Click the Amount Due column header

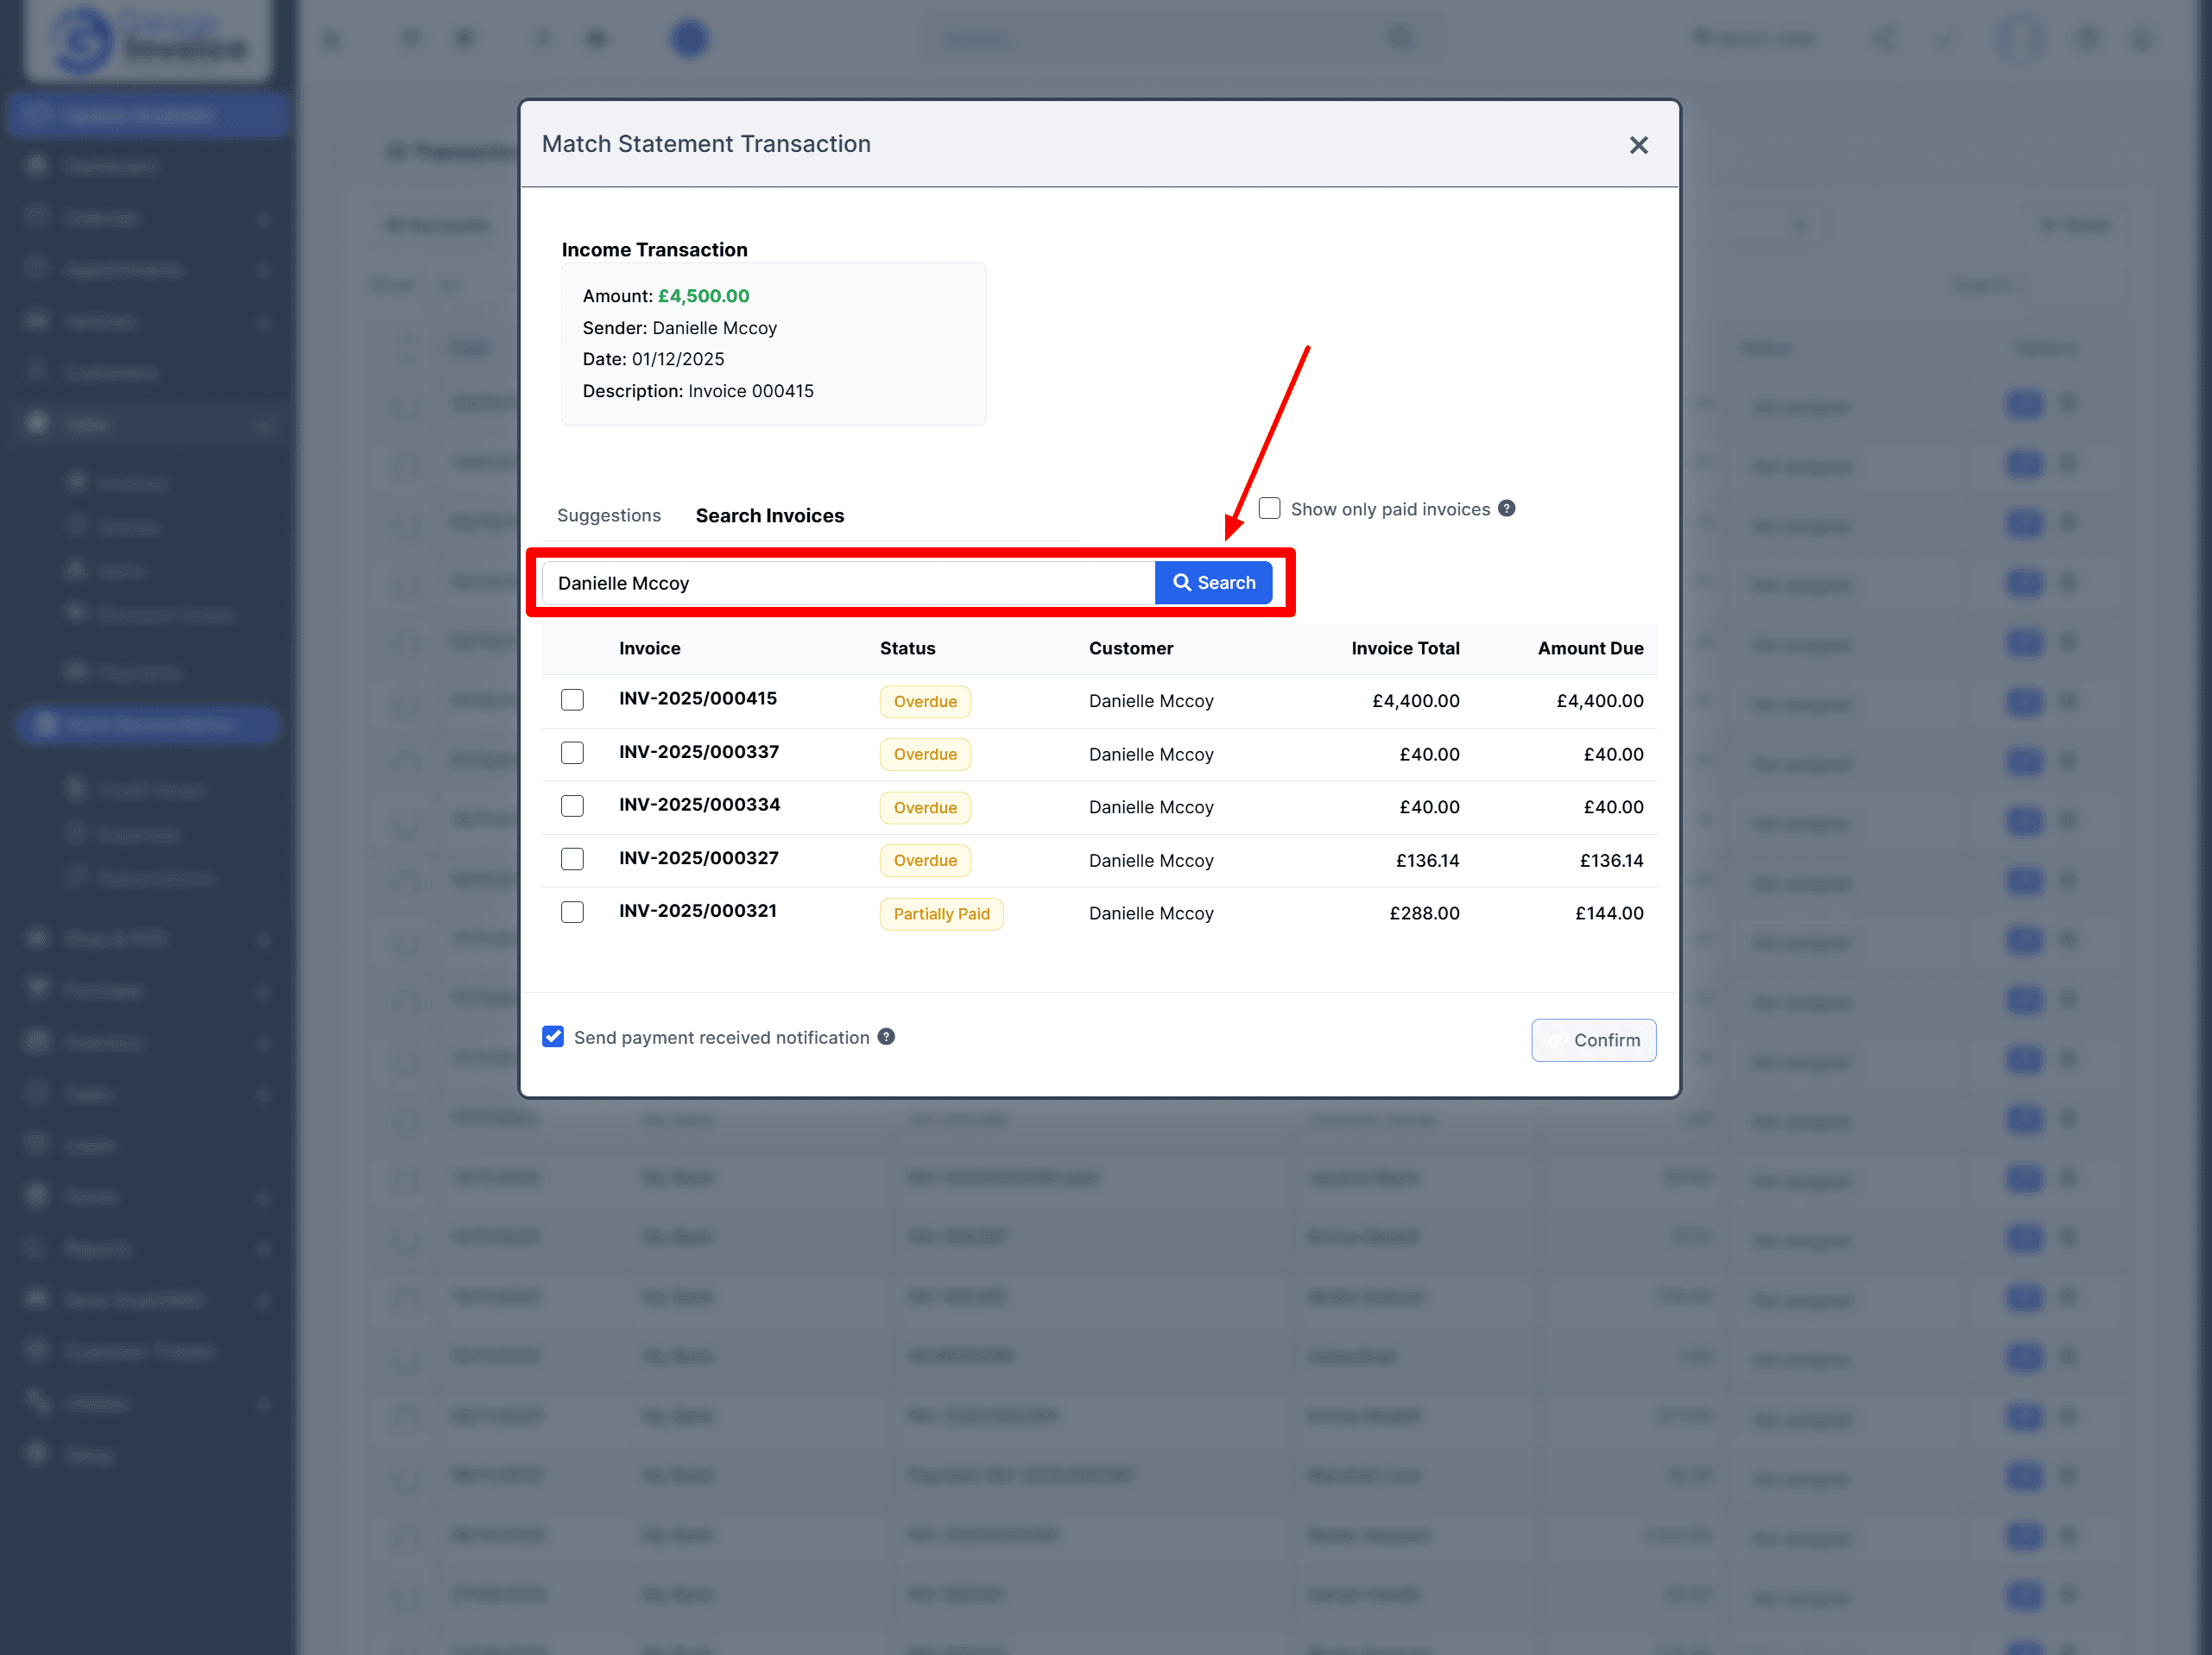(1589, 648)
